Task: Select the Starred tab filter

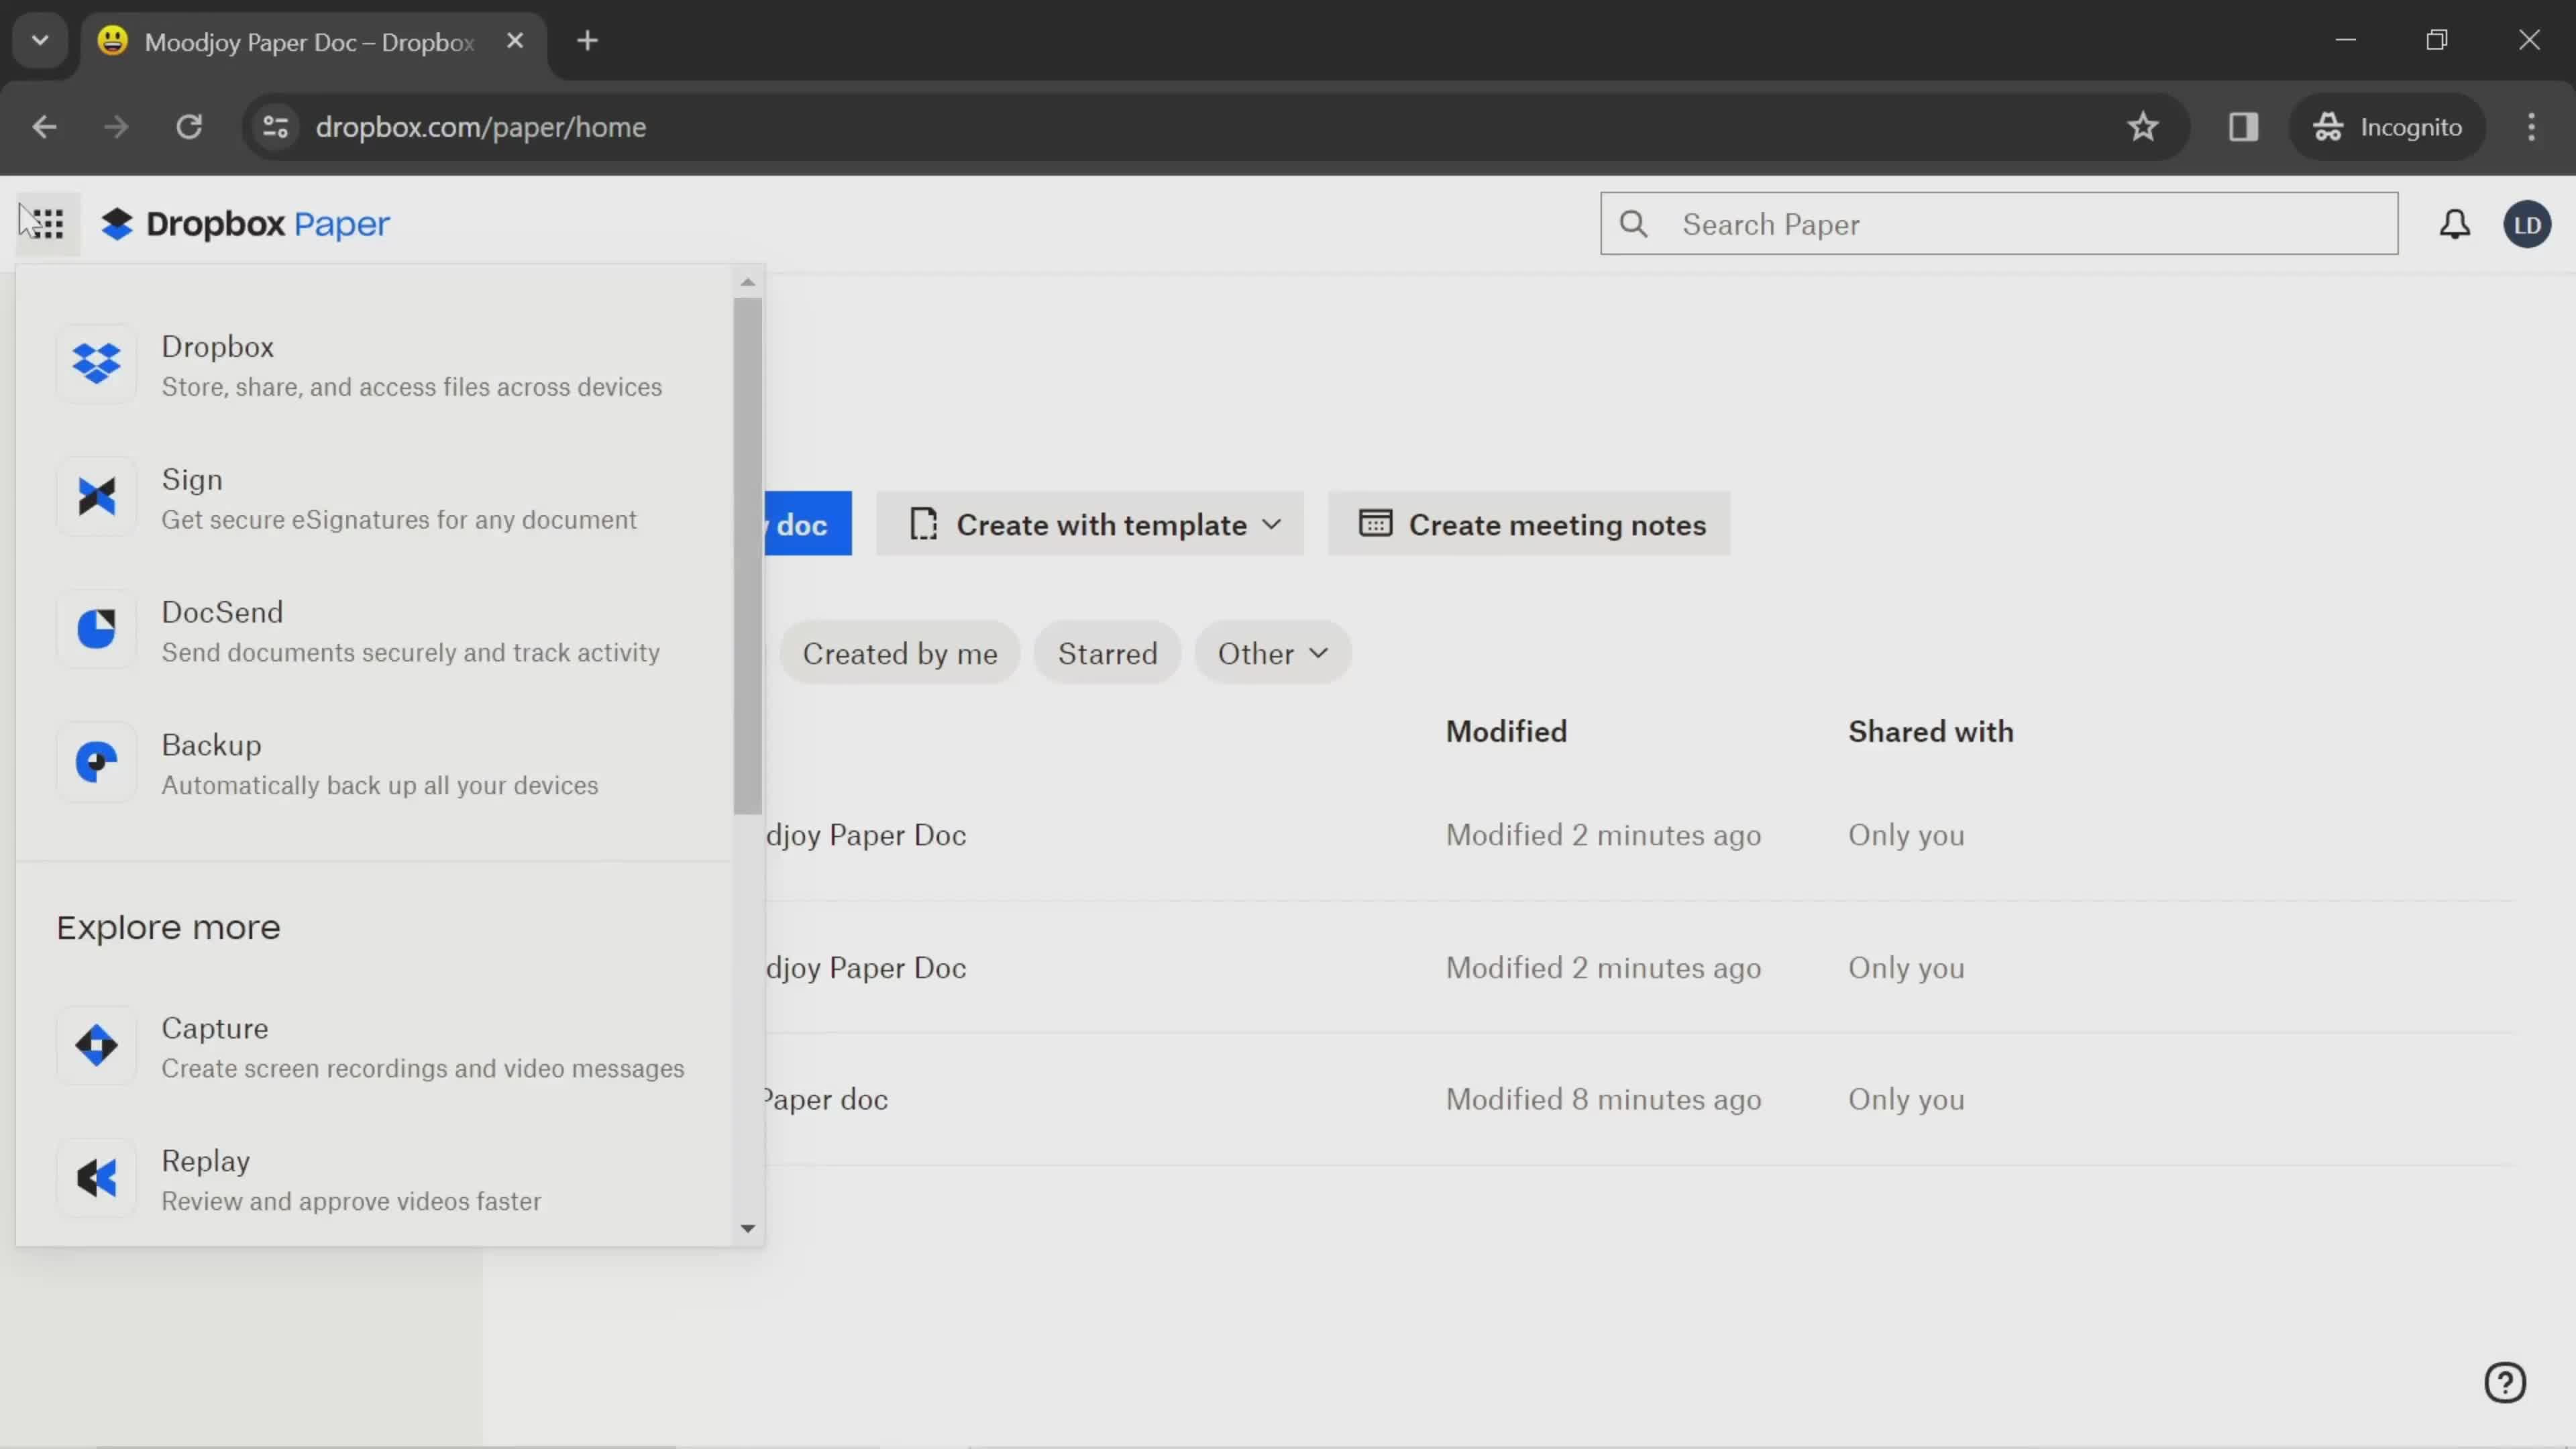Action: [x=1104, y=651]
